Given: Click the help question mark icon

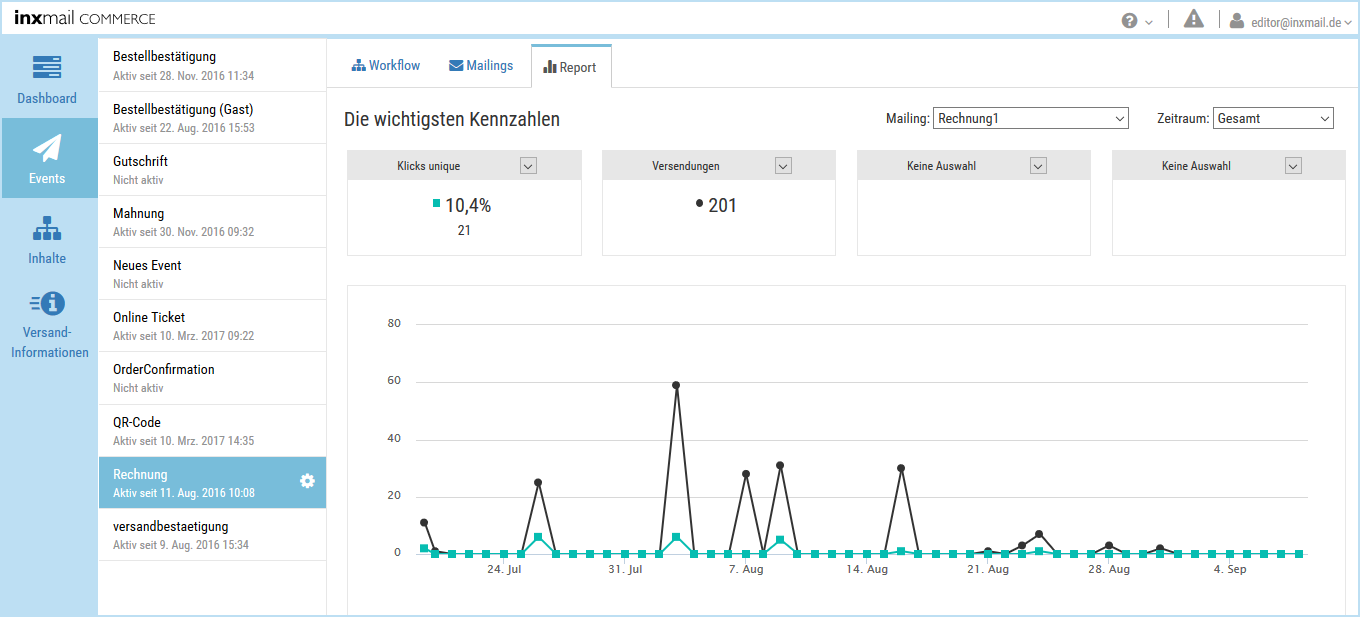Looking at the screenshot, I should click(1130, 20).
